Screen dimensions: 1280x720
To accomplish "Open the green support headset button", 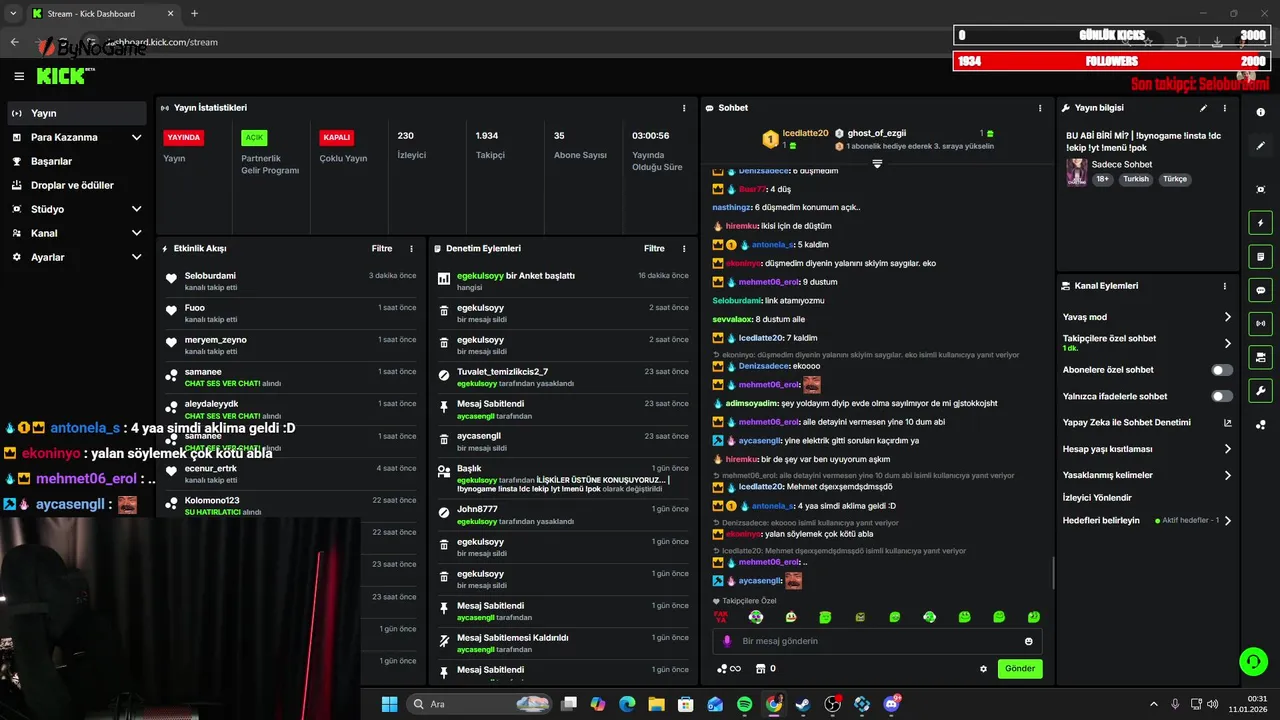I will (1253, 662).
